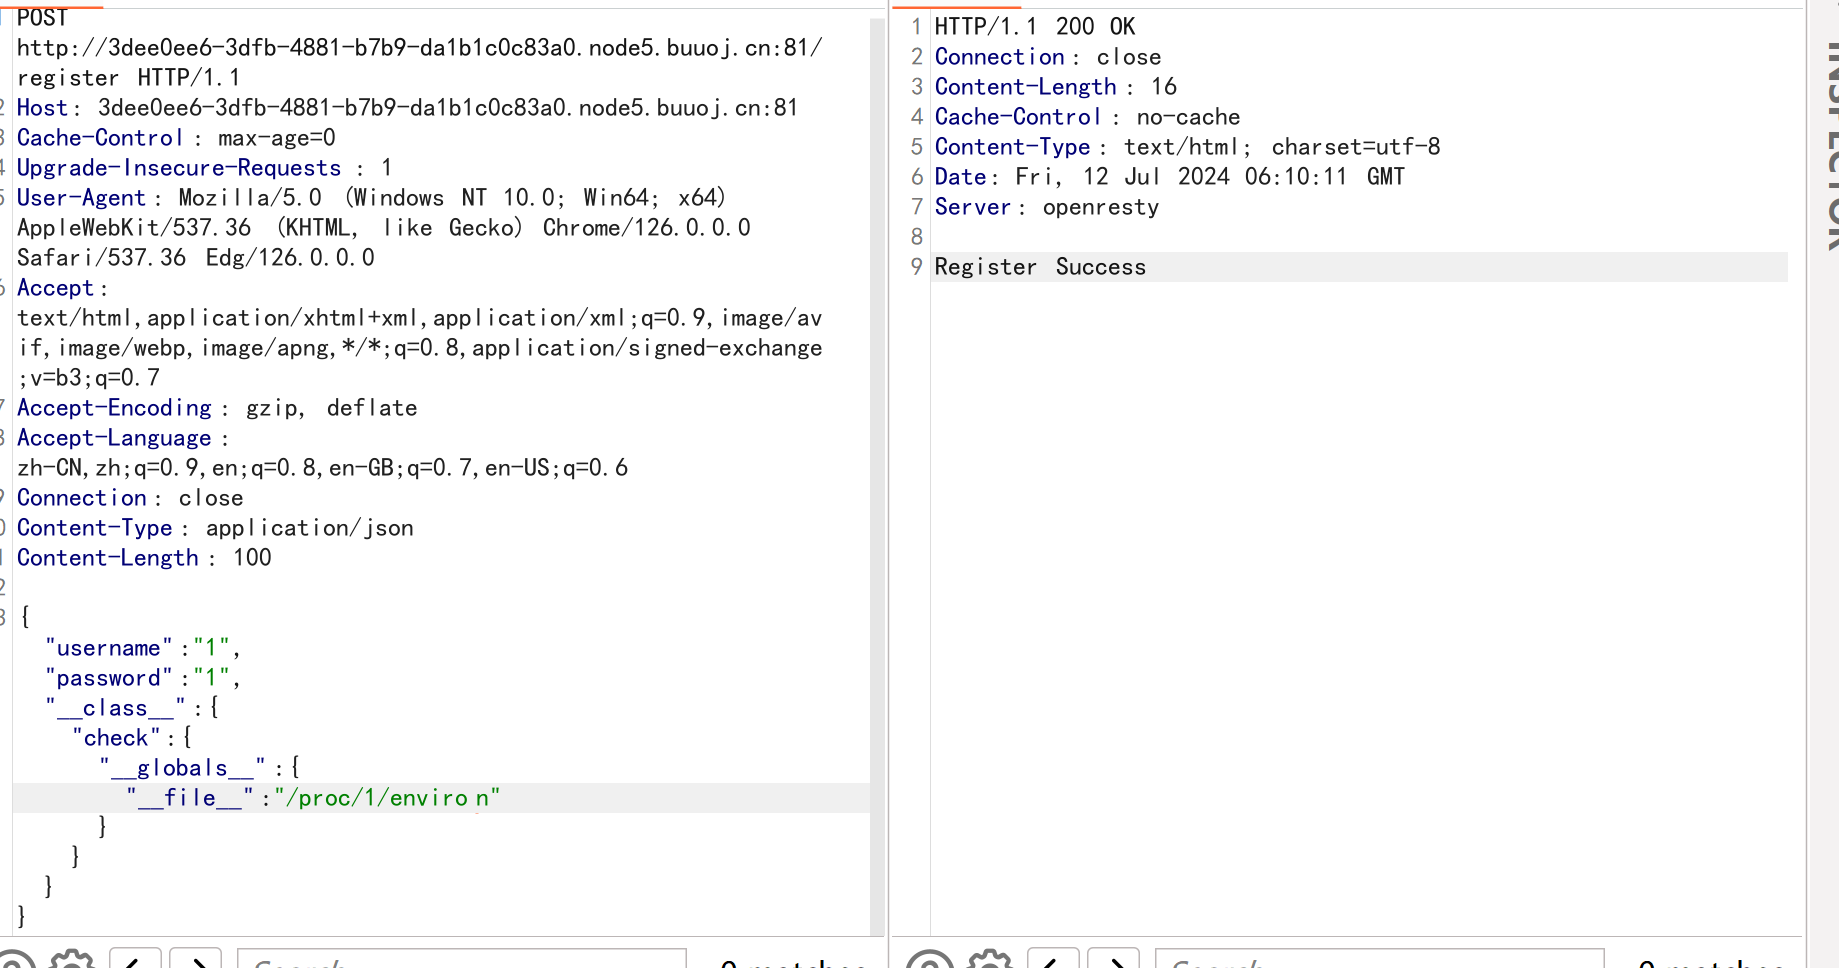Click Cache-Control header in the response
The height and width of the screenshot is (968, 1839).
coord(1018,117)
